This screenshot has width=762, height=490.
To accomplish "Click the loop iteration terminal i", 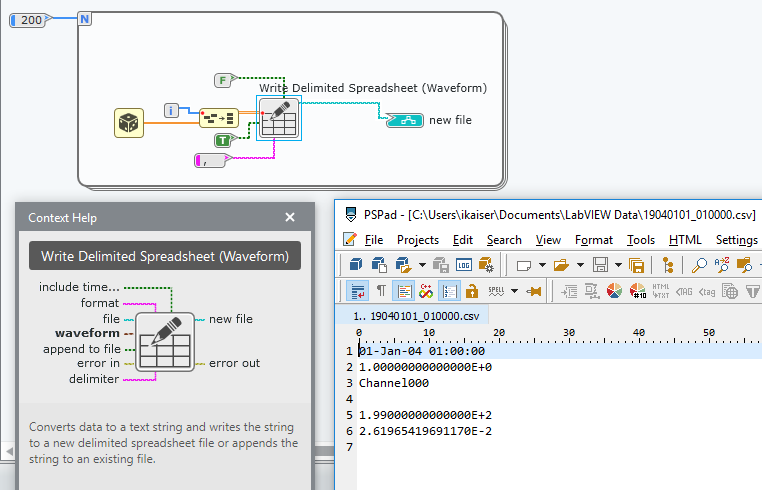I will (171, 110).
